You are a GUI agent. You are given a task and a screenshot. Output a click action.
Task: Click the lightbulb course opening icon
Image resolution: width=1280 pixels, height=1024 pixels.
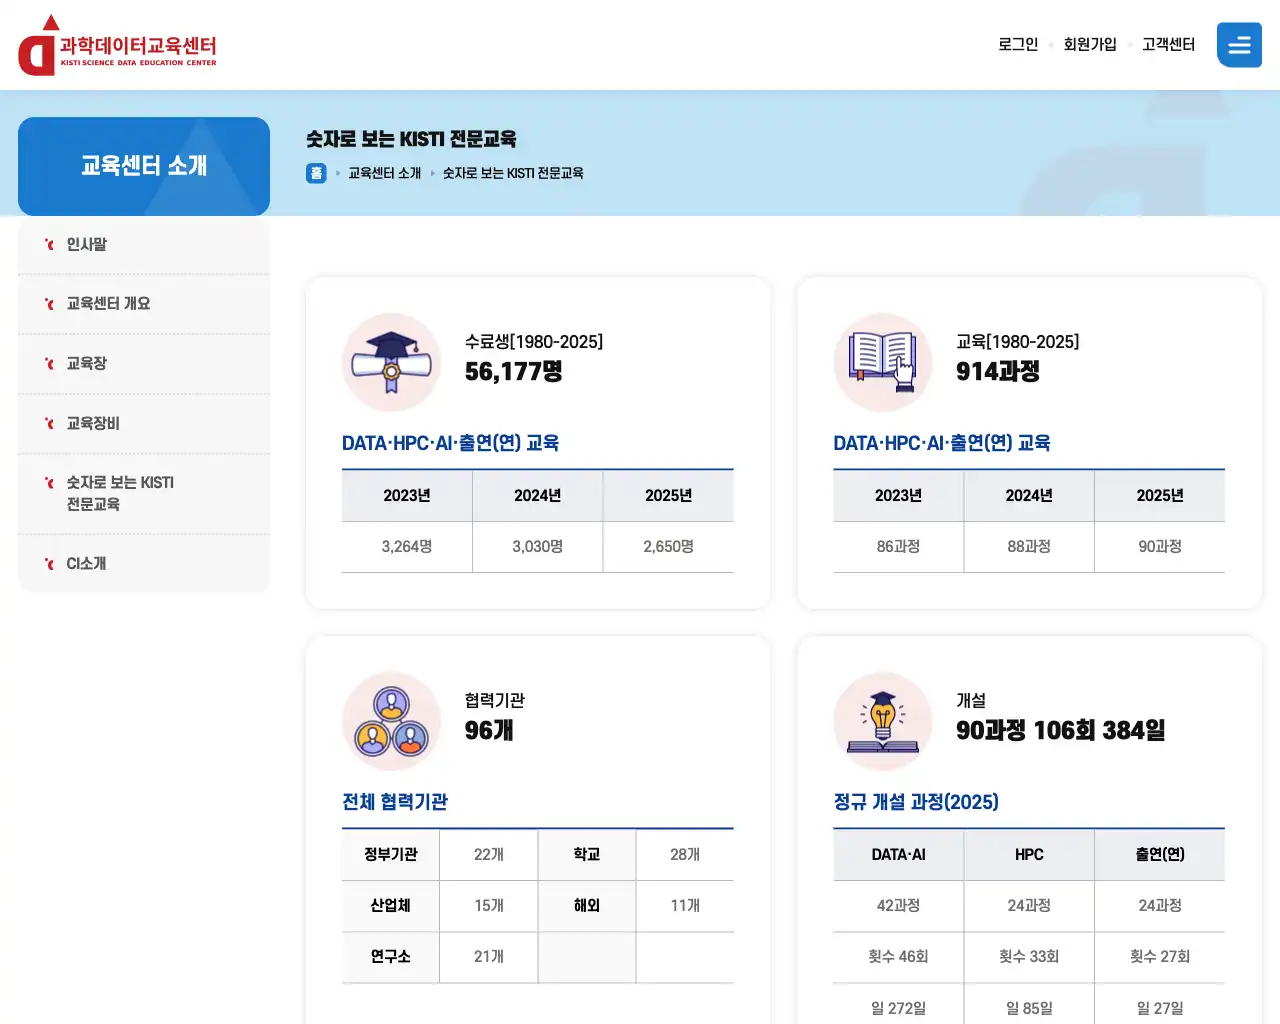click(x=883, y=721)
